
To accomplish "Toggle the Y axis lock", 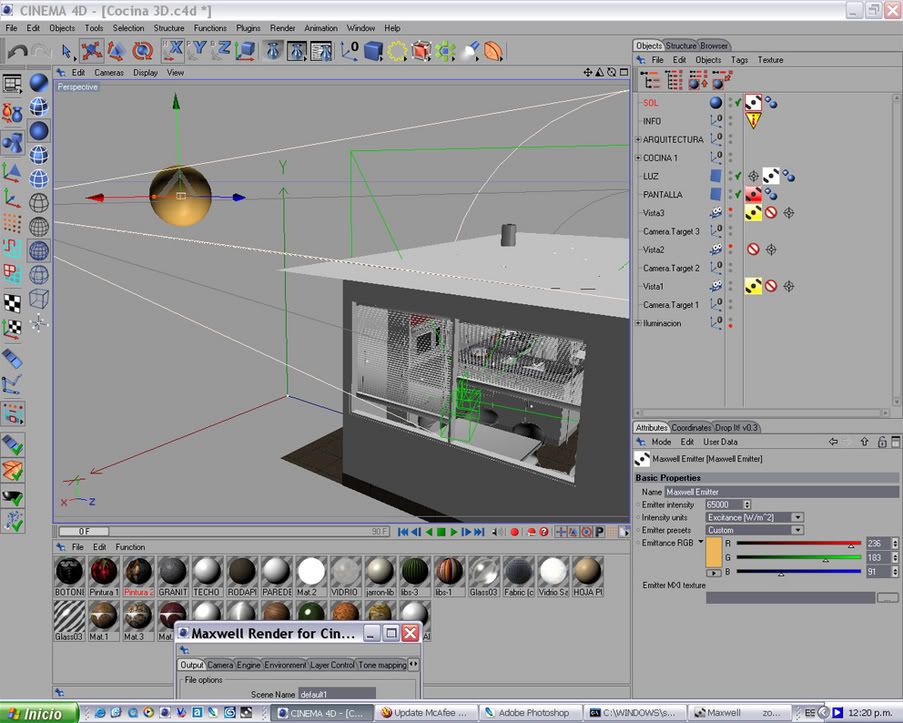I will 197,51.
